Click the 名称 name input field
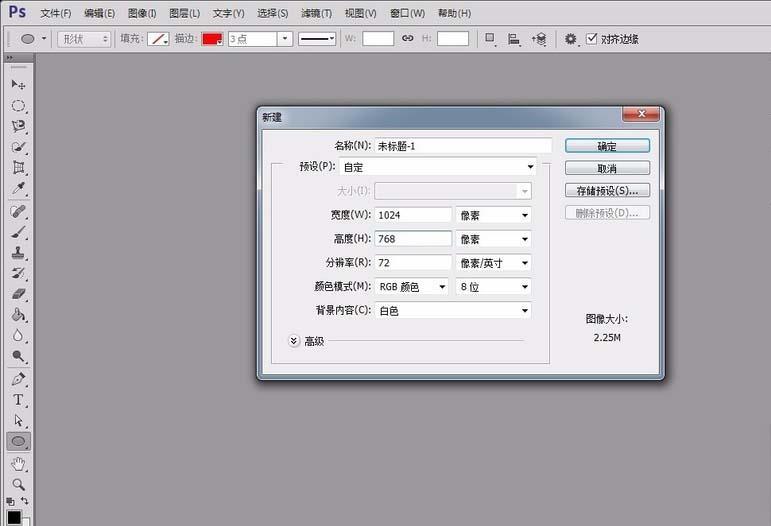The width and height of the screenshot is (771, 526). [x=463, y=146]
